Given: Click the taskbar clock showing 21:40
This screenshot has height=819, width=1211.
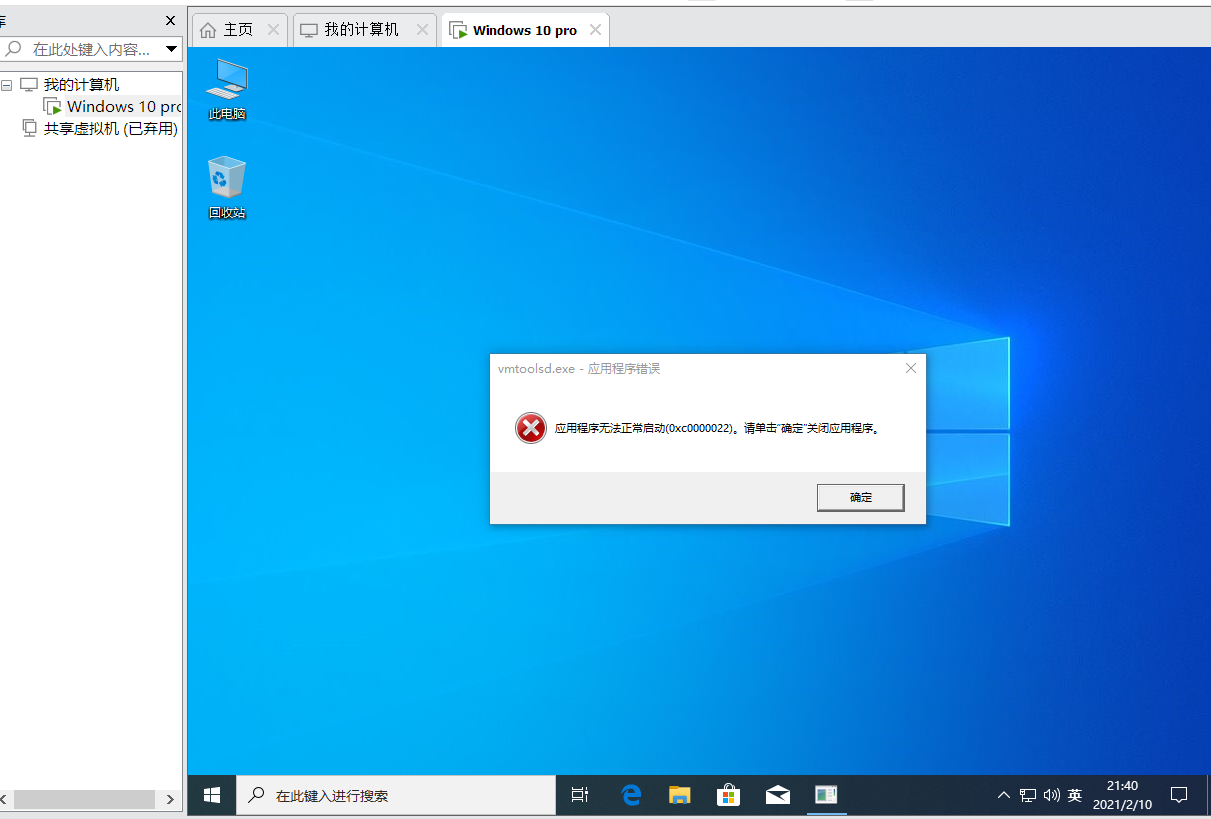Looking at the screenshot, I should click(1122, 795).
